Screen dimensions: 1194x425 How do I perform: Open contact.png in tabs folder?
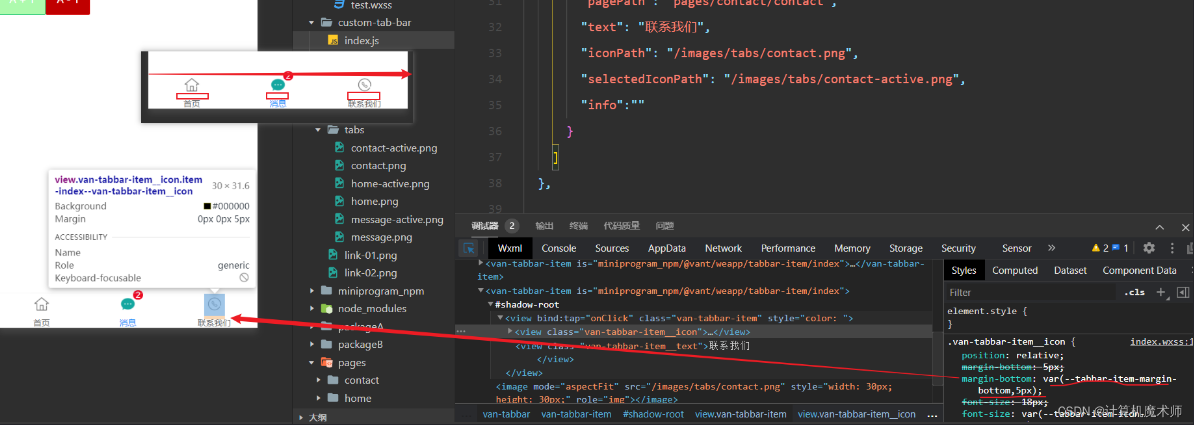pyautogui.click(x=378, y=165)
